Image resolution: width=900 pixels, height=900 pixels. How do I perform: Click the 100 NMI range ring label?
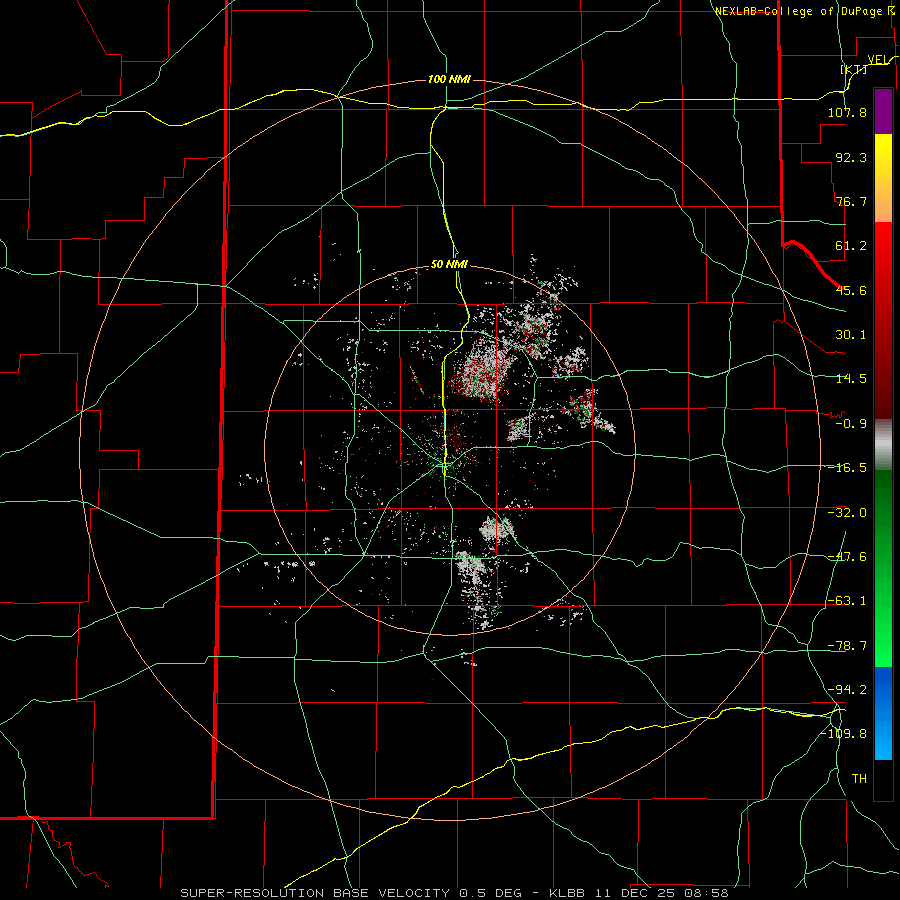449,79
